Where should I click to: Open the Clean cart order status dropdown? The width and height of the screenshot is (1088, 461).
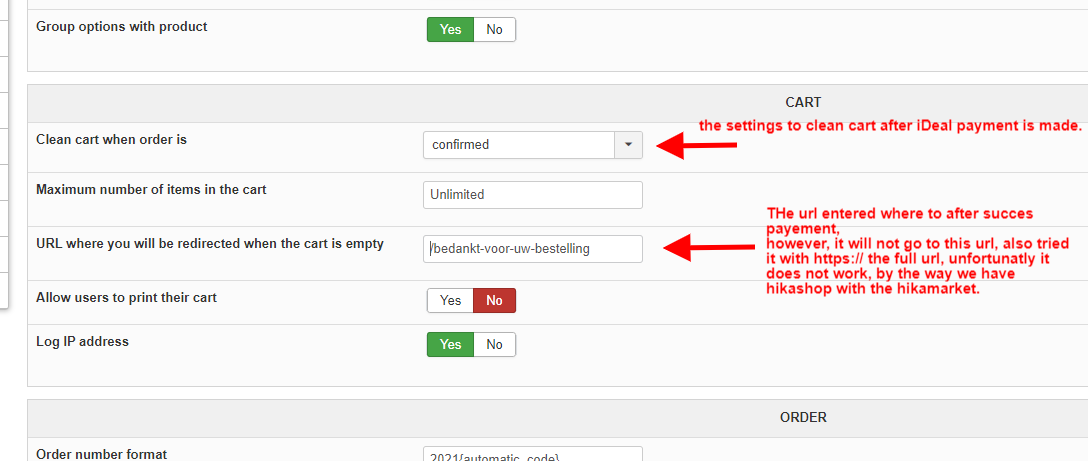click(x=518, y=145)
